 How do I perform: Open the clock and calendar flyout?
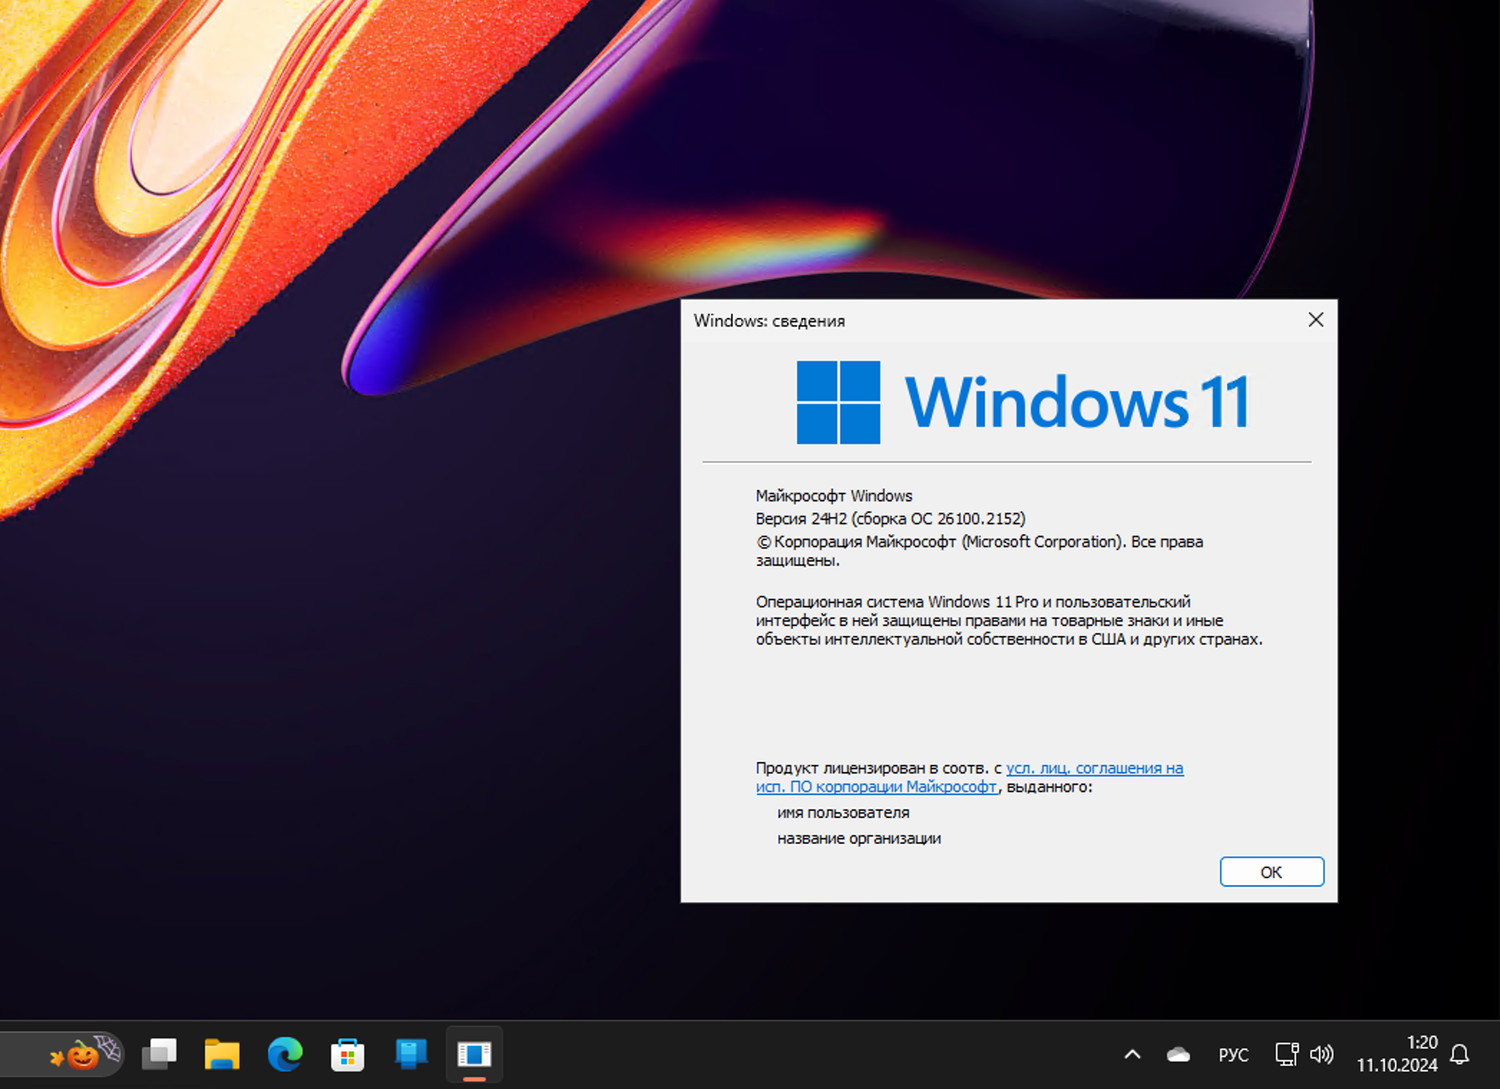1397,1054
